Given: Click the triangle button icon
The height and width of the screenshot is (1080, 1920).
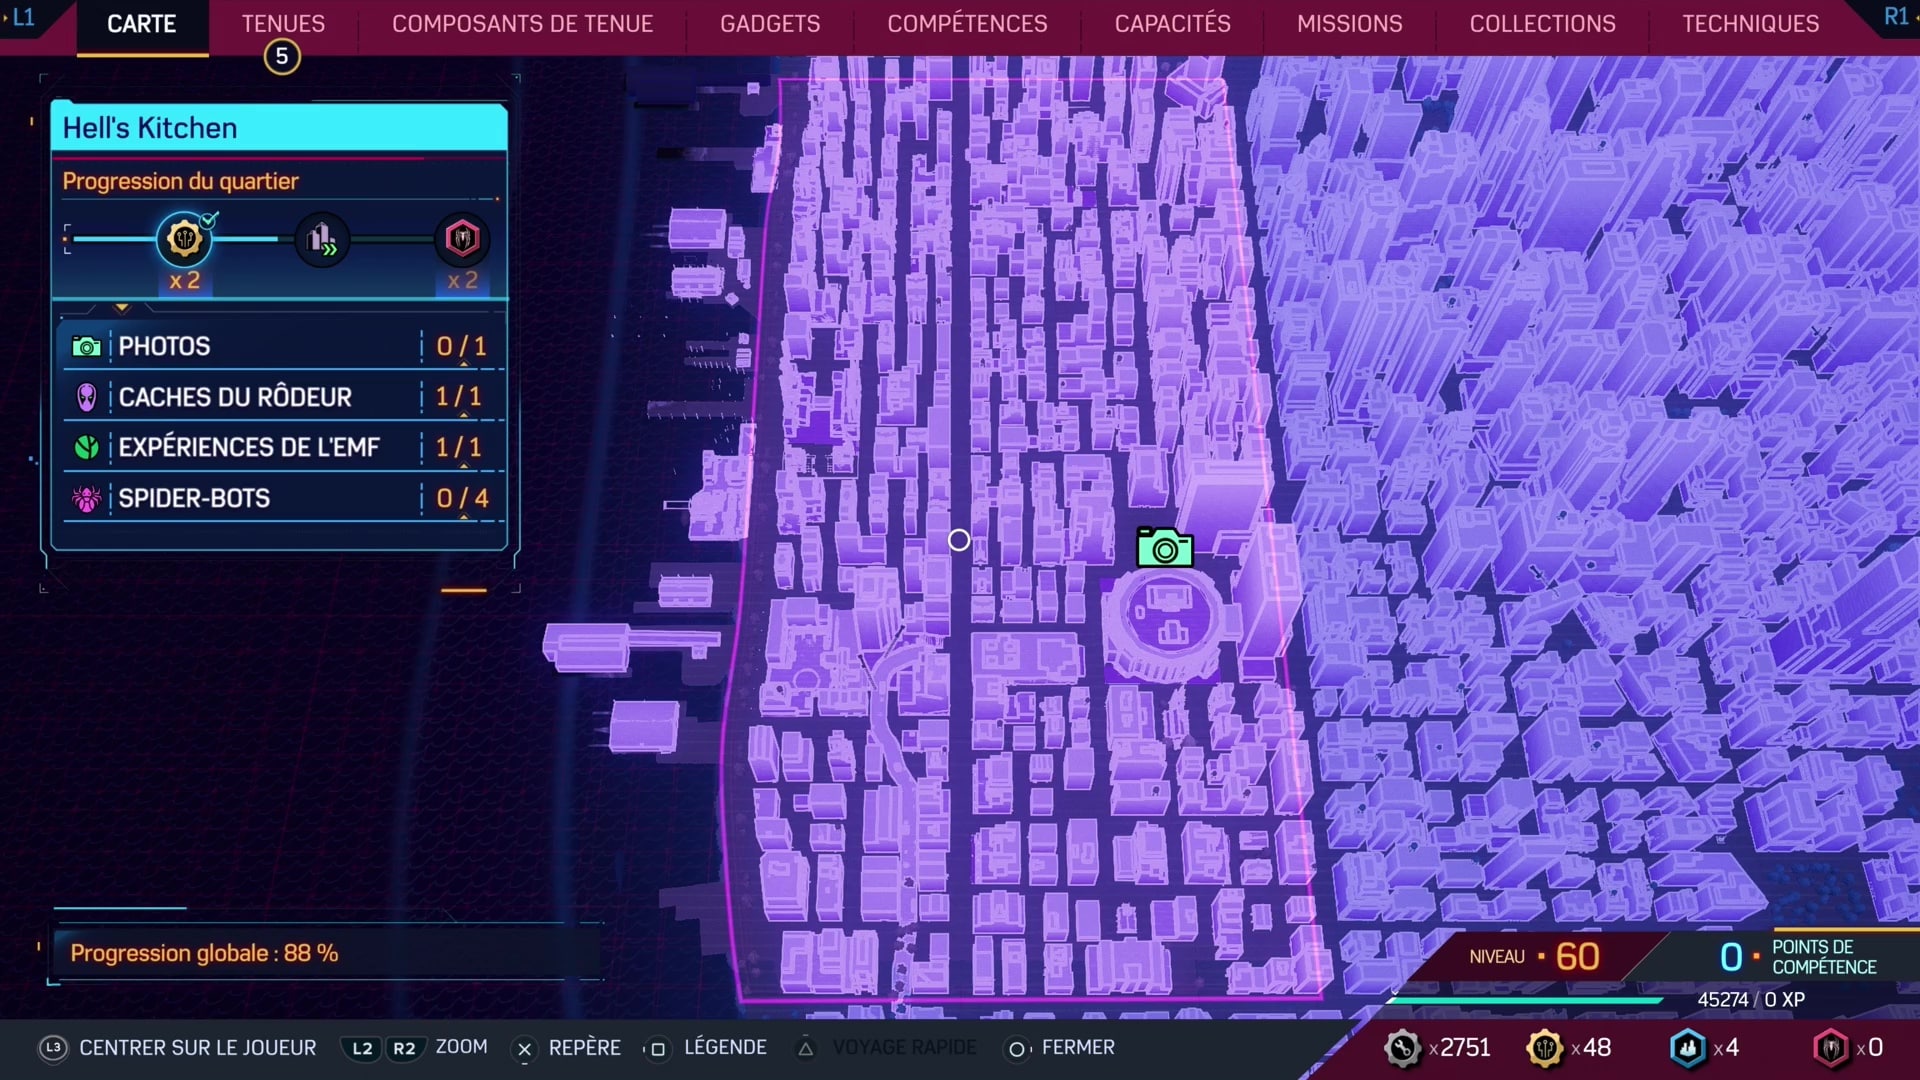Looking at the screenshot, I should (x=805, y=1048).
